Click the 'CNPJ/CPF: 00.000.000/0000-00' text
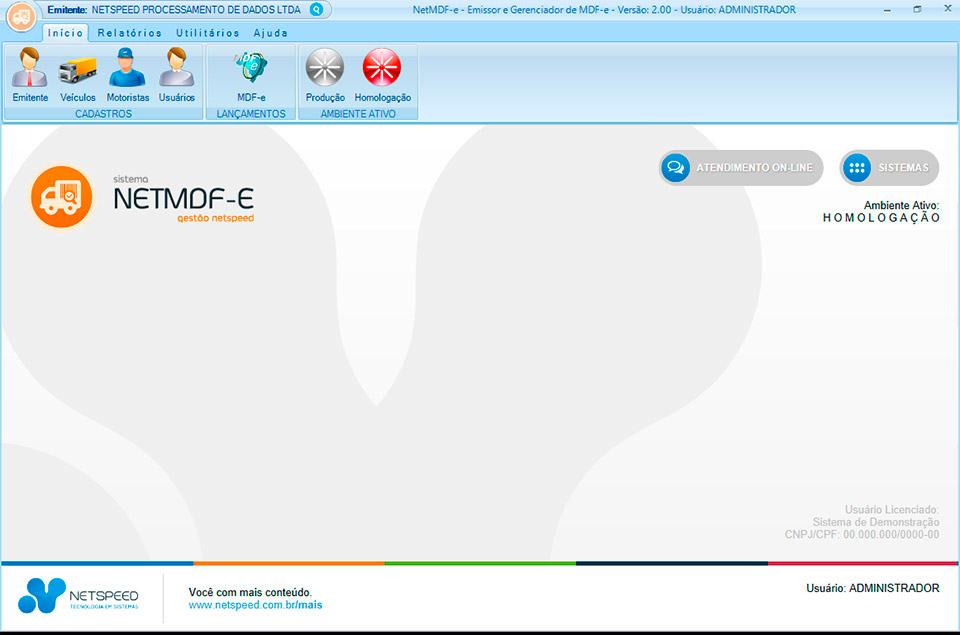960x635 pixels. point(862,535)
